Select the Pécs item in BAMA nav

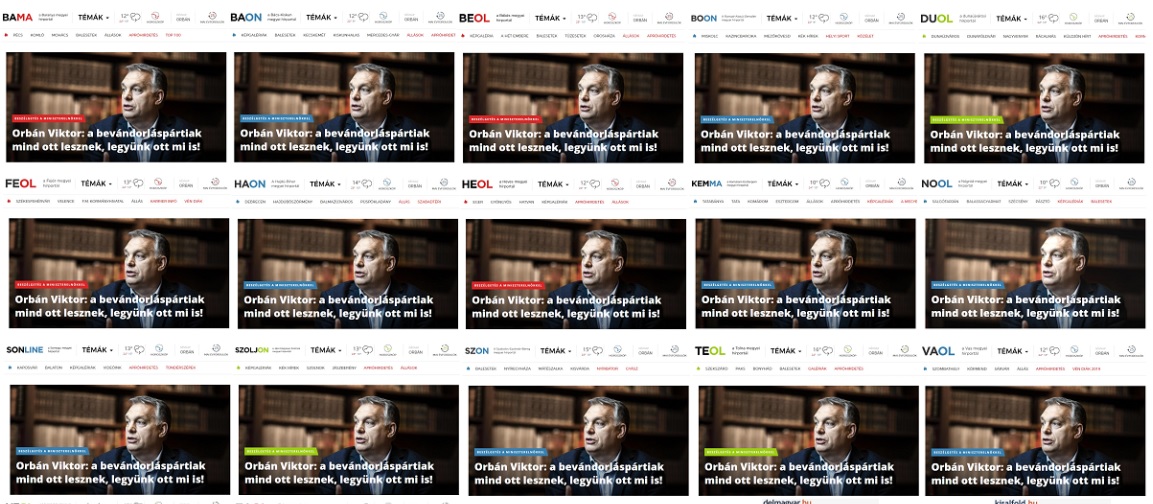tap(19, 35)
